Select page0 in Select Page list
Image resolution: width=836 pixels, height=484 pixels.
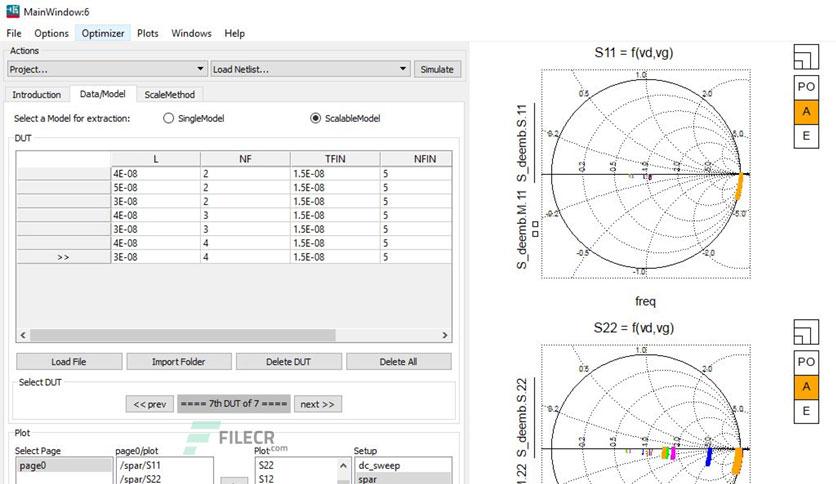64,465
